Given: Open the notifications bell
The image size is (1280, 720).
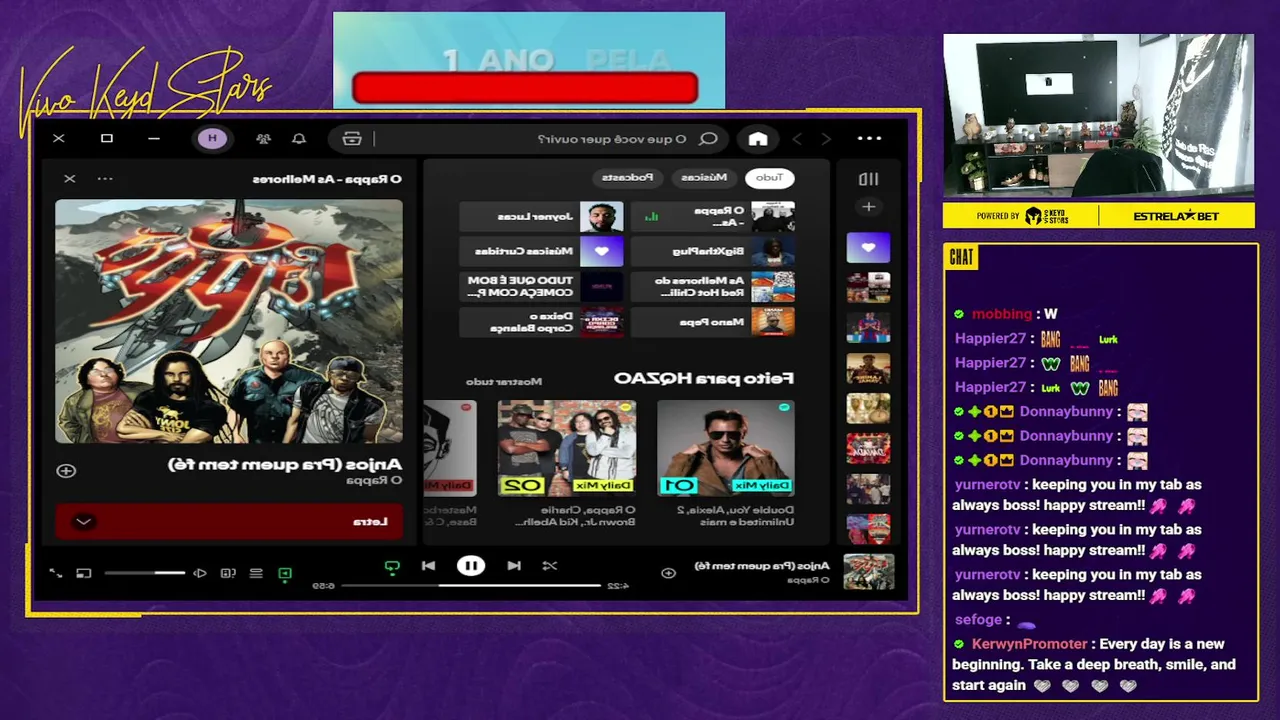Looking at the screenshot, I should click(x=298, y=139).
